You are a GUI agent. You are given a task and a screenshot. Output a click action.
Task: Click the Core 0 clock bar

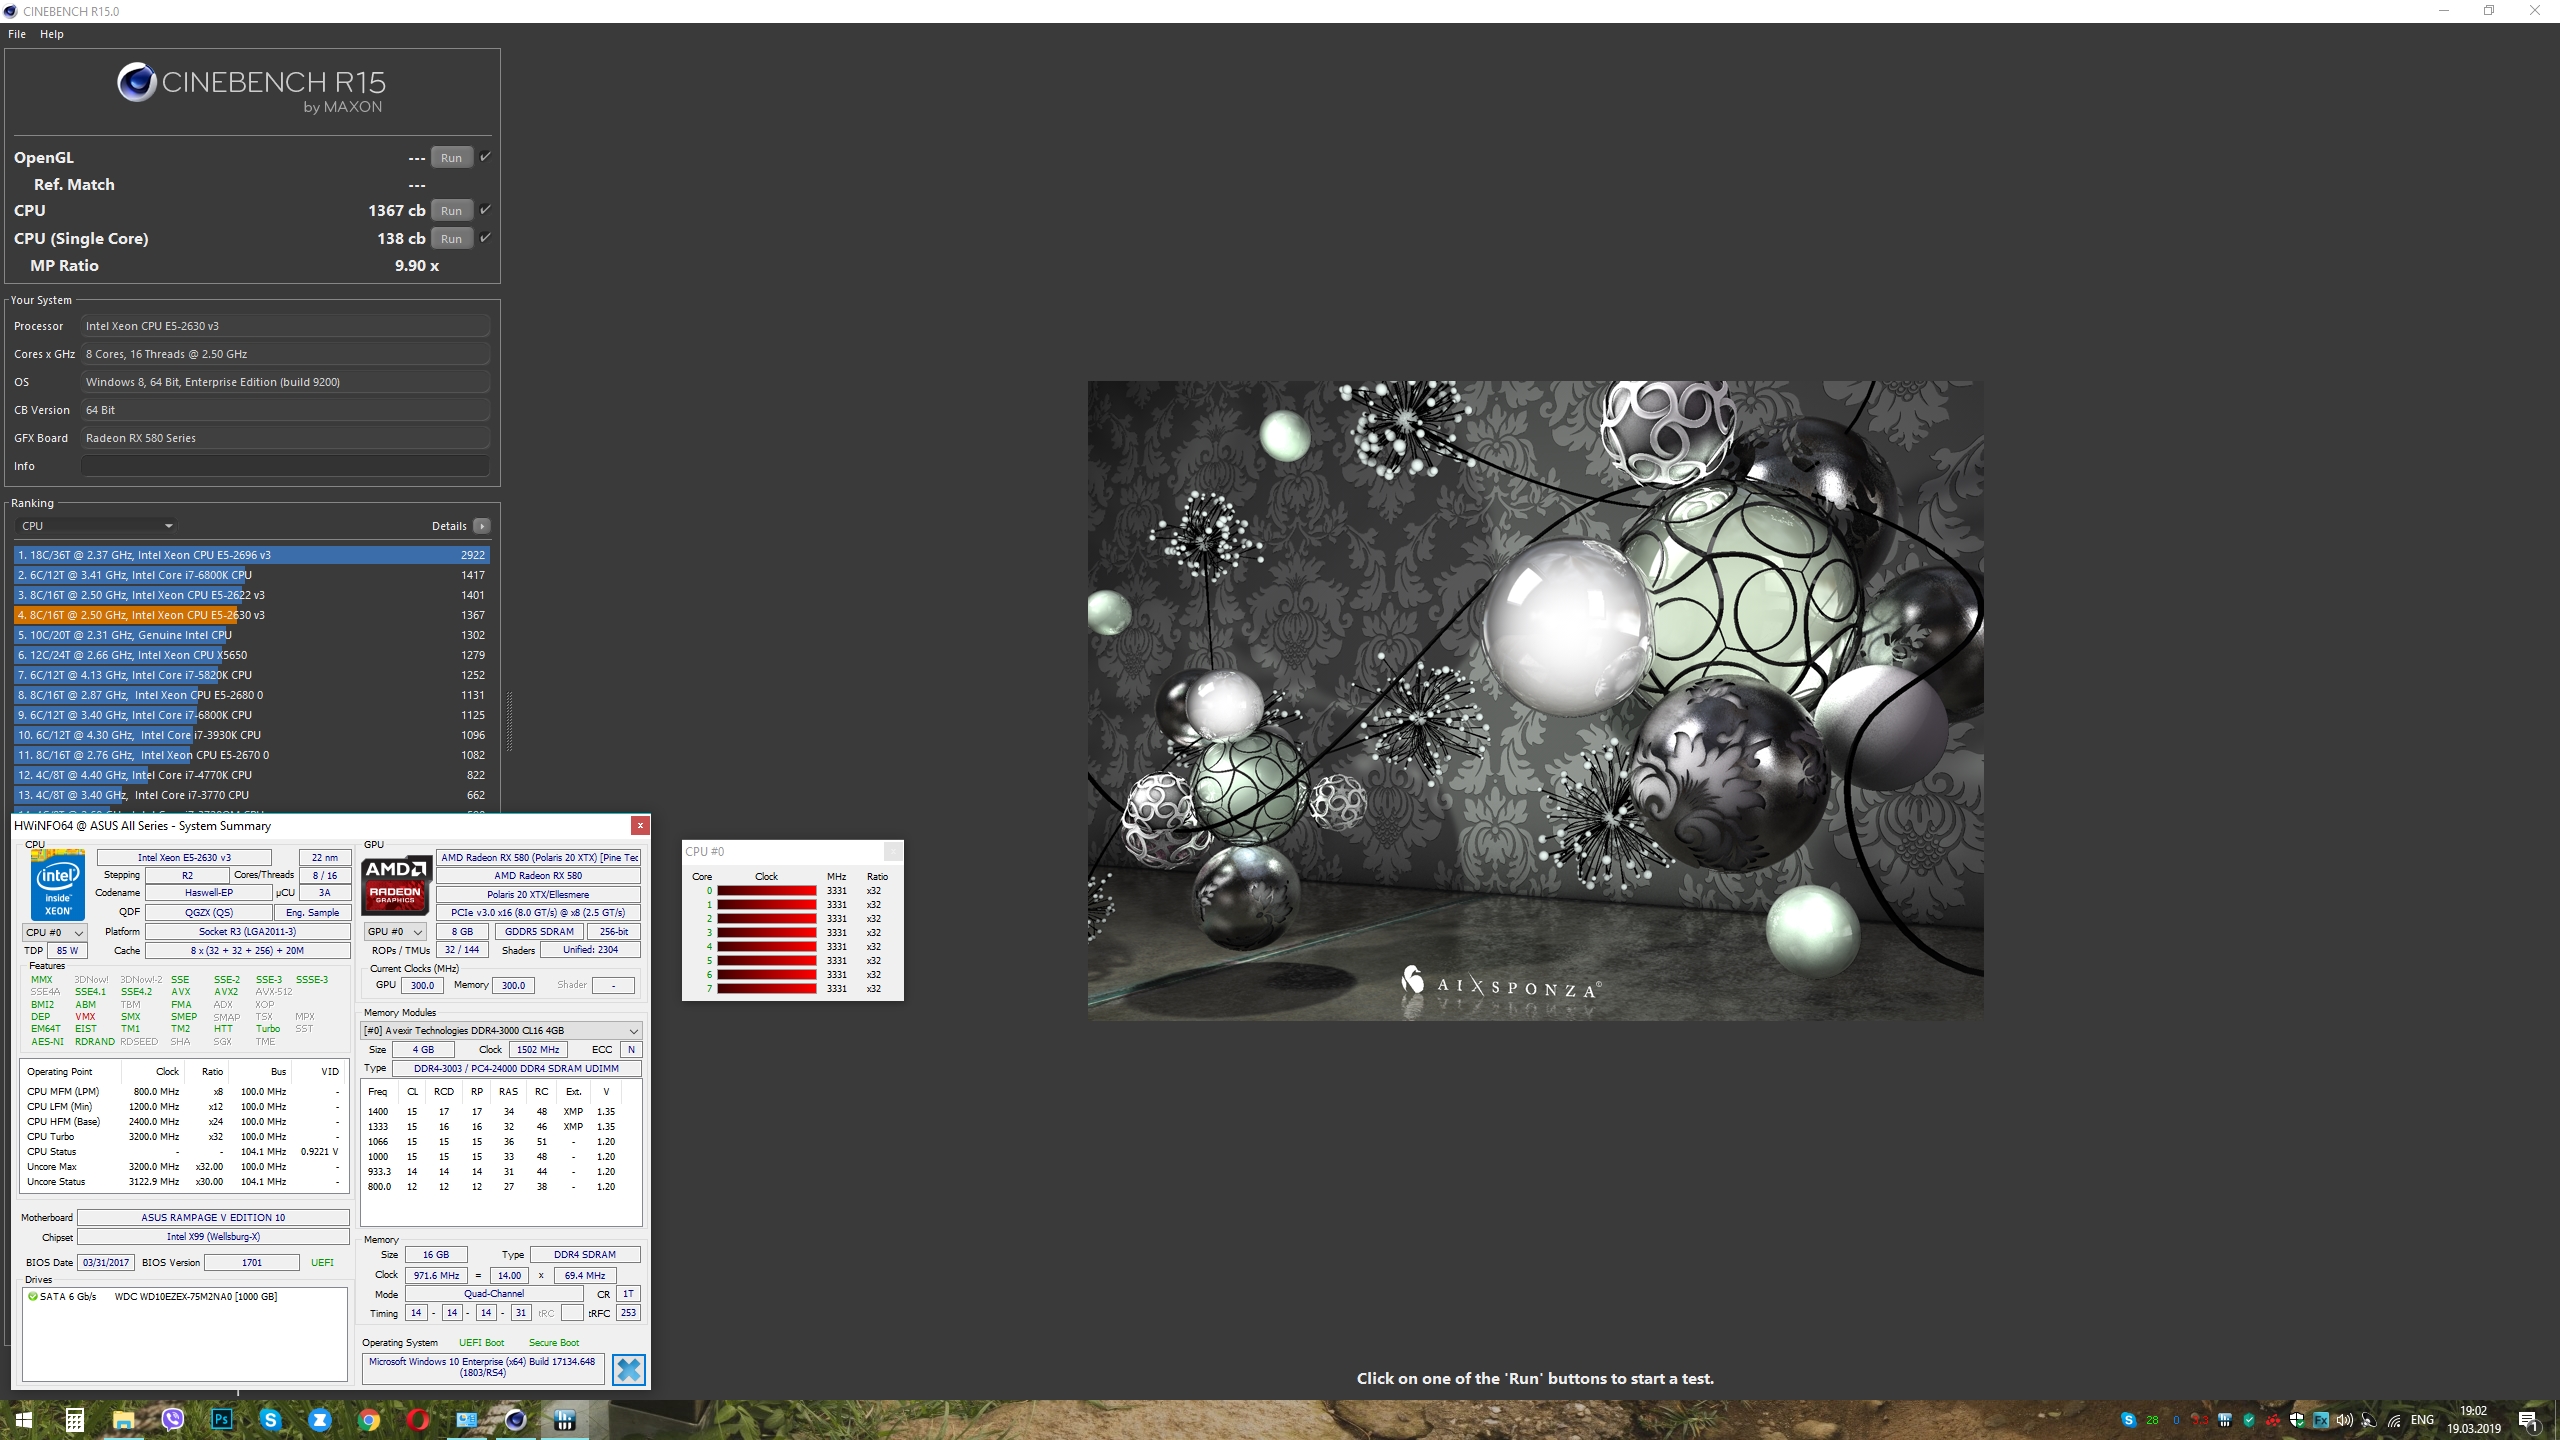[766, 891]
